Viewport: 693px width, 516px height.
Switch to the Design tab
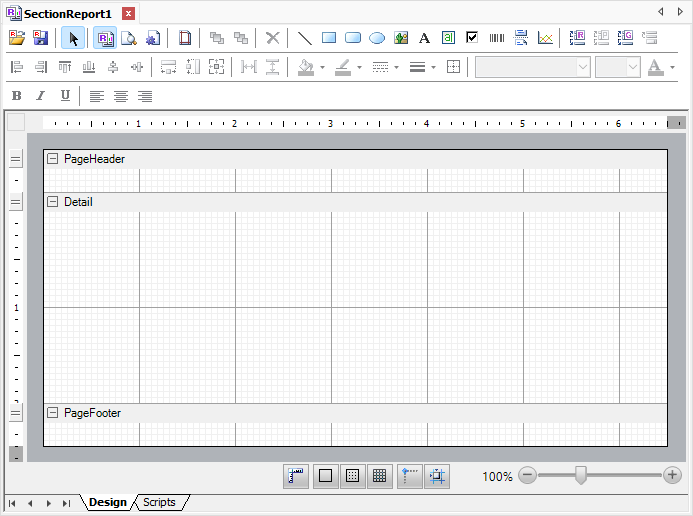(108, 502)
